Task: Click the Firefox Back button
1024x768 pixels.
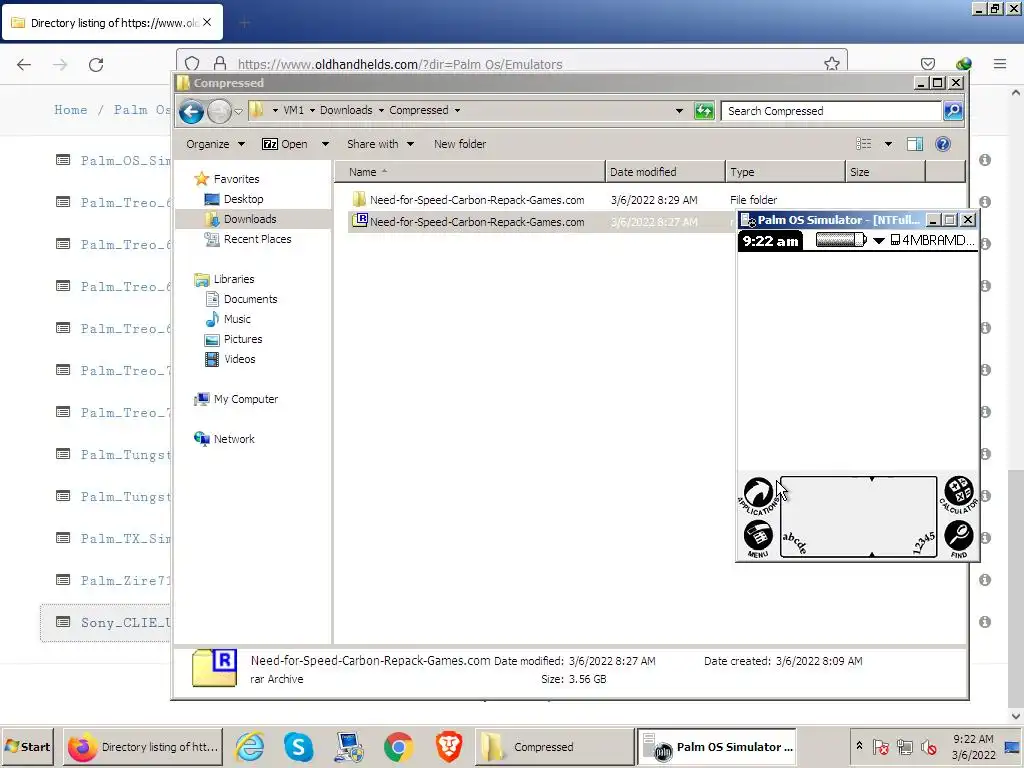Action: pos(24,64)
